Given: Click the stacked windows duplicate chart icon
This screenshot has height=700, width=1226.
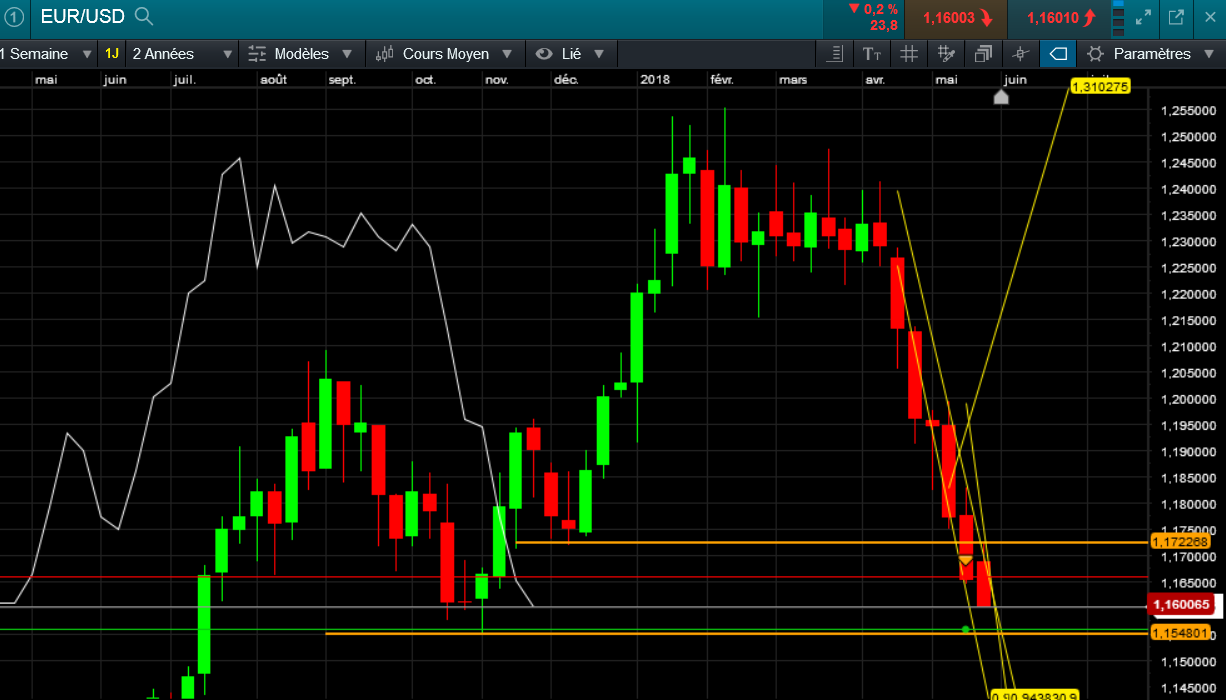Looking at the screenshot, I should (983, 54).
